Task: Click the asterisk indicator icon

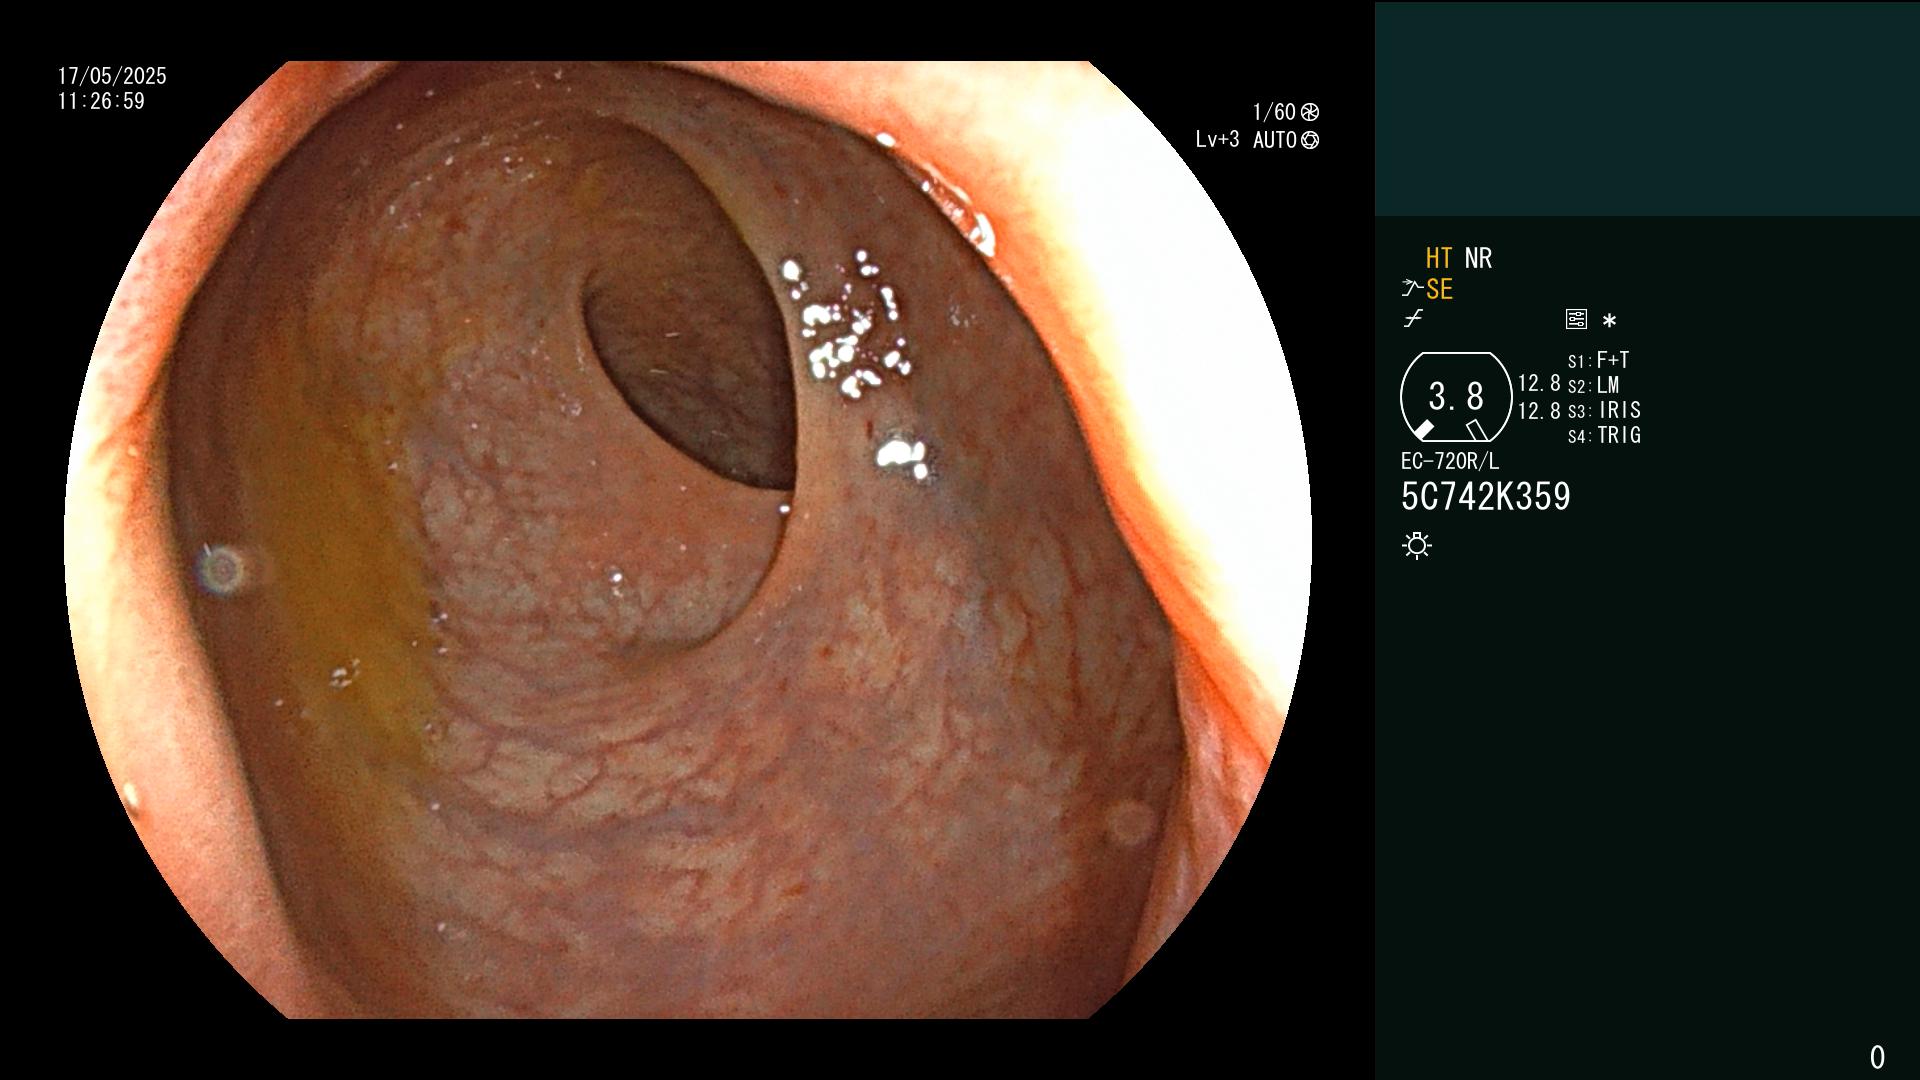Action: point(1609,321)
